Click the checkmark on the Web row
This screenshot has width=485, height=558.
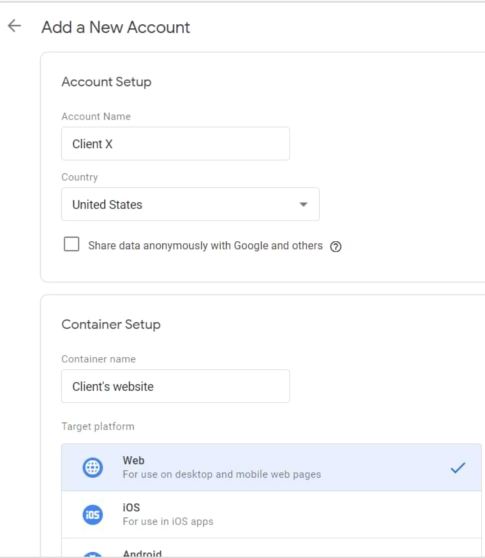coord(458,468)
